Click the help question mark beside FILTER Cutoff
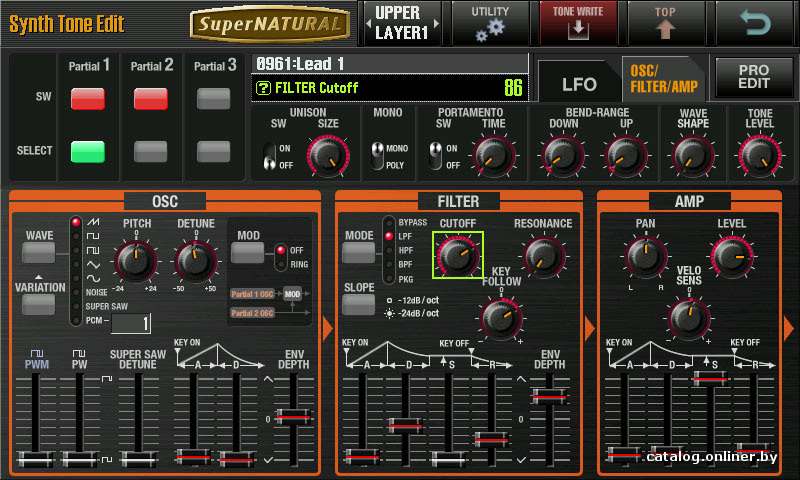This screenshot has width=800, height=480. coord(263,88)
